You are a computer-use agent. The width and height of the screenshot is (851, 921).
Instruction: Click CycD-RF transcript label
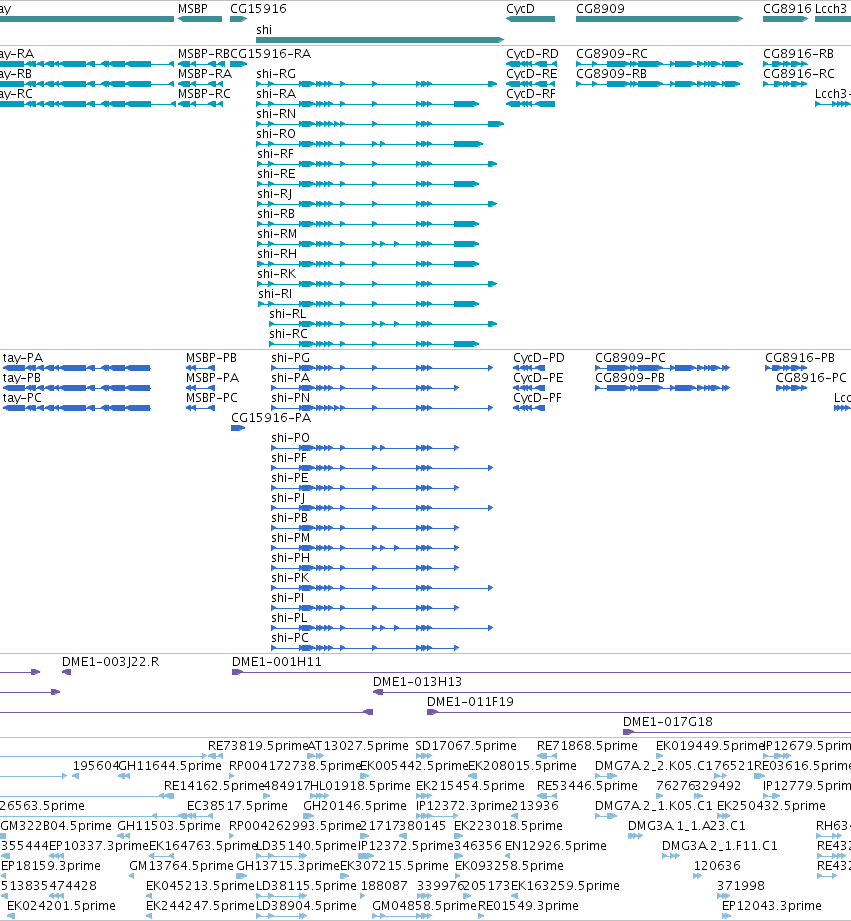531,94
